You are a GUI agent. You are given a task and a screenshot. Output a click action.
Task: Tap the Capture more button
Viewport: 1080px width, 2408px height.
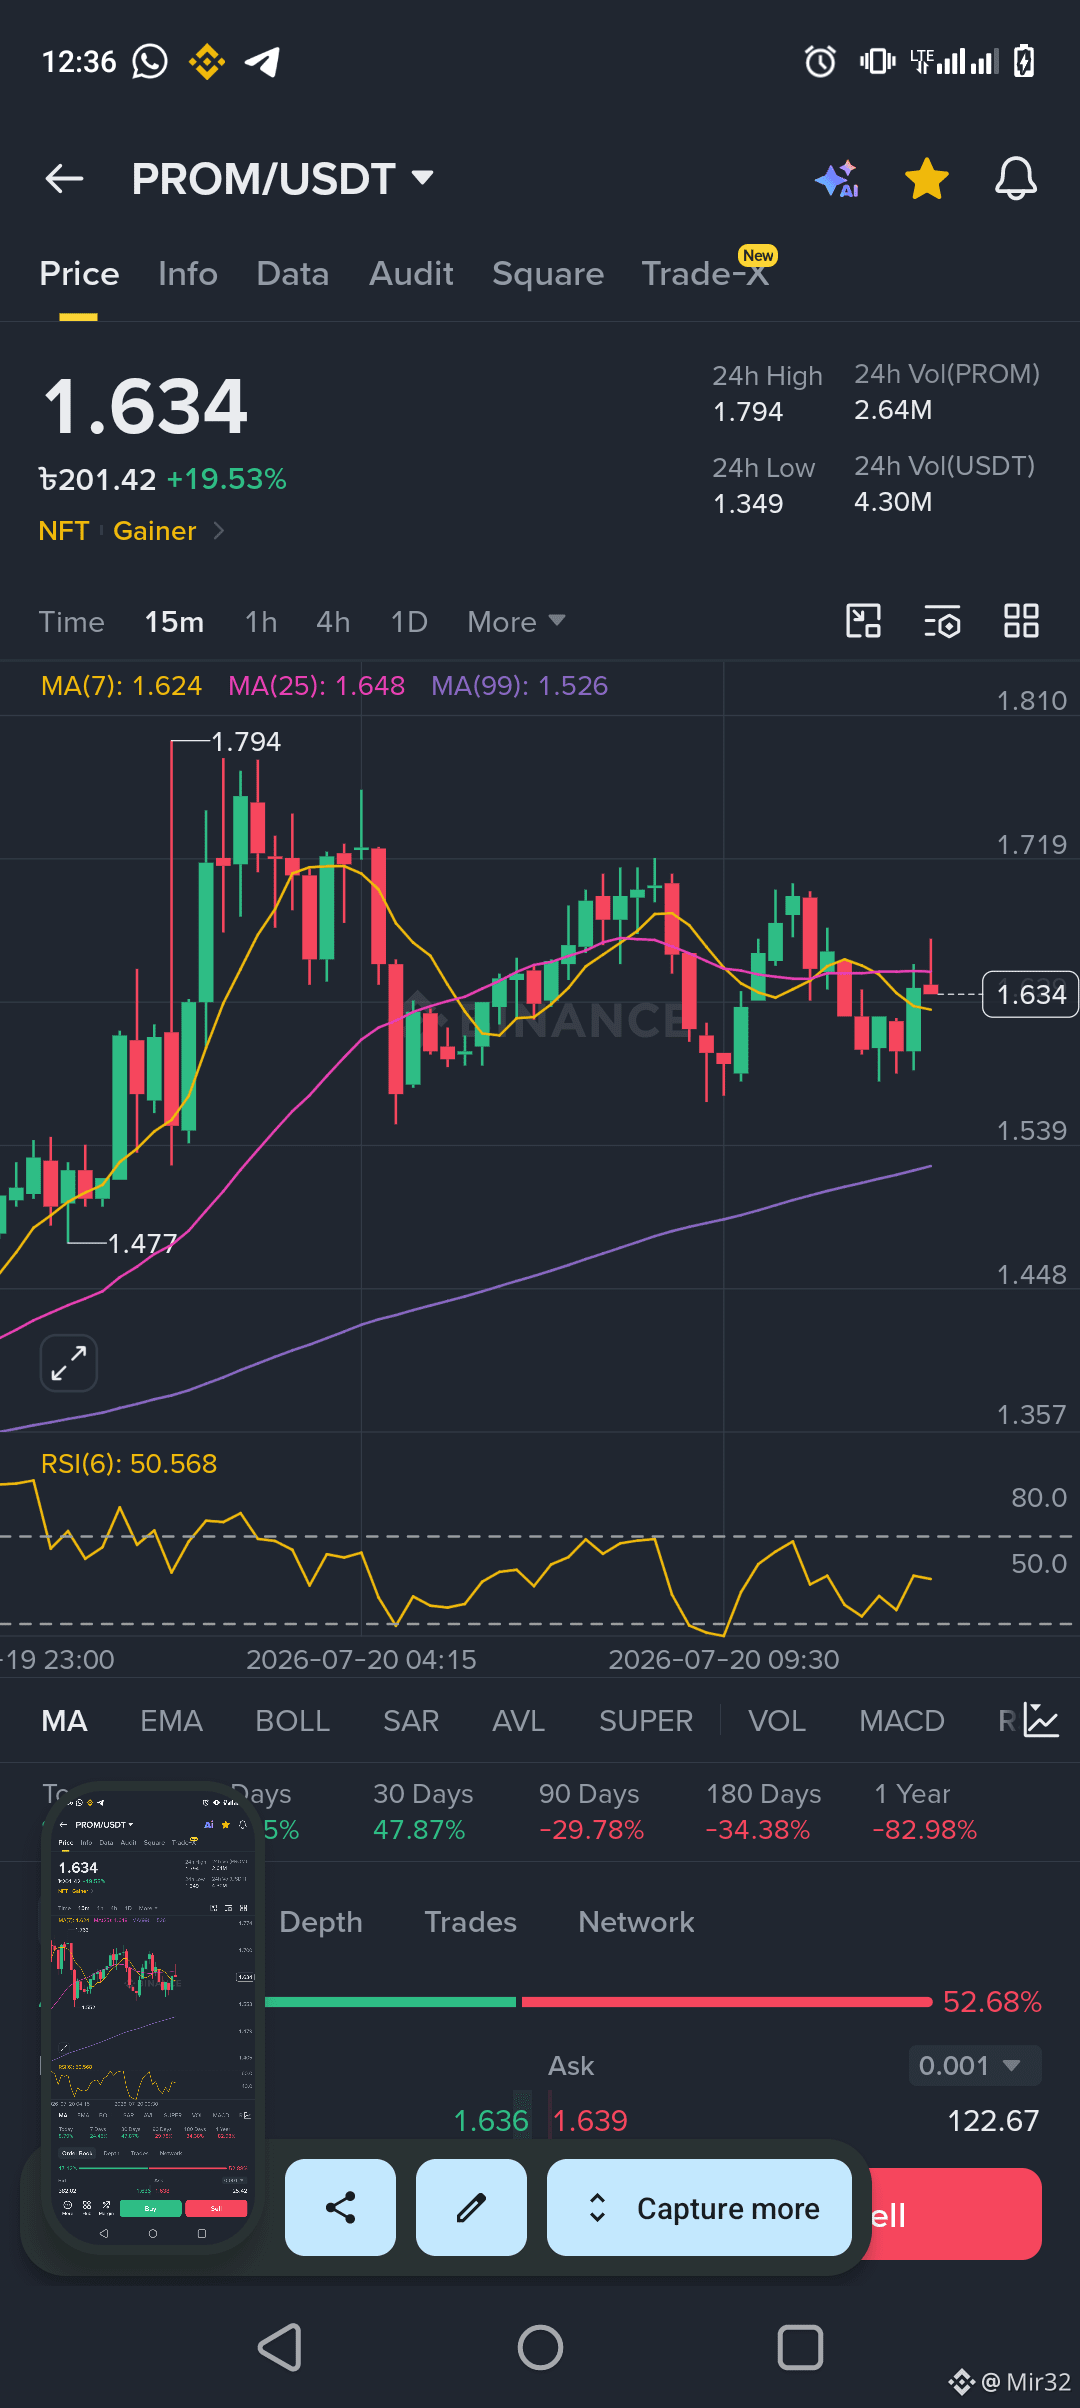(699, 2207)
